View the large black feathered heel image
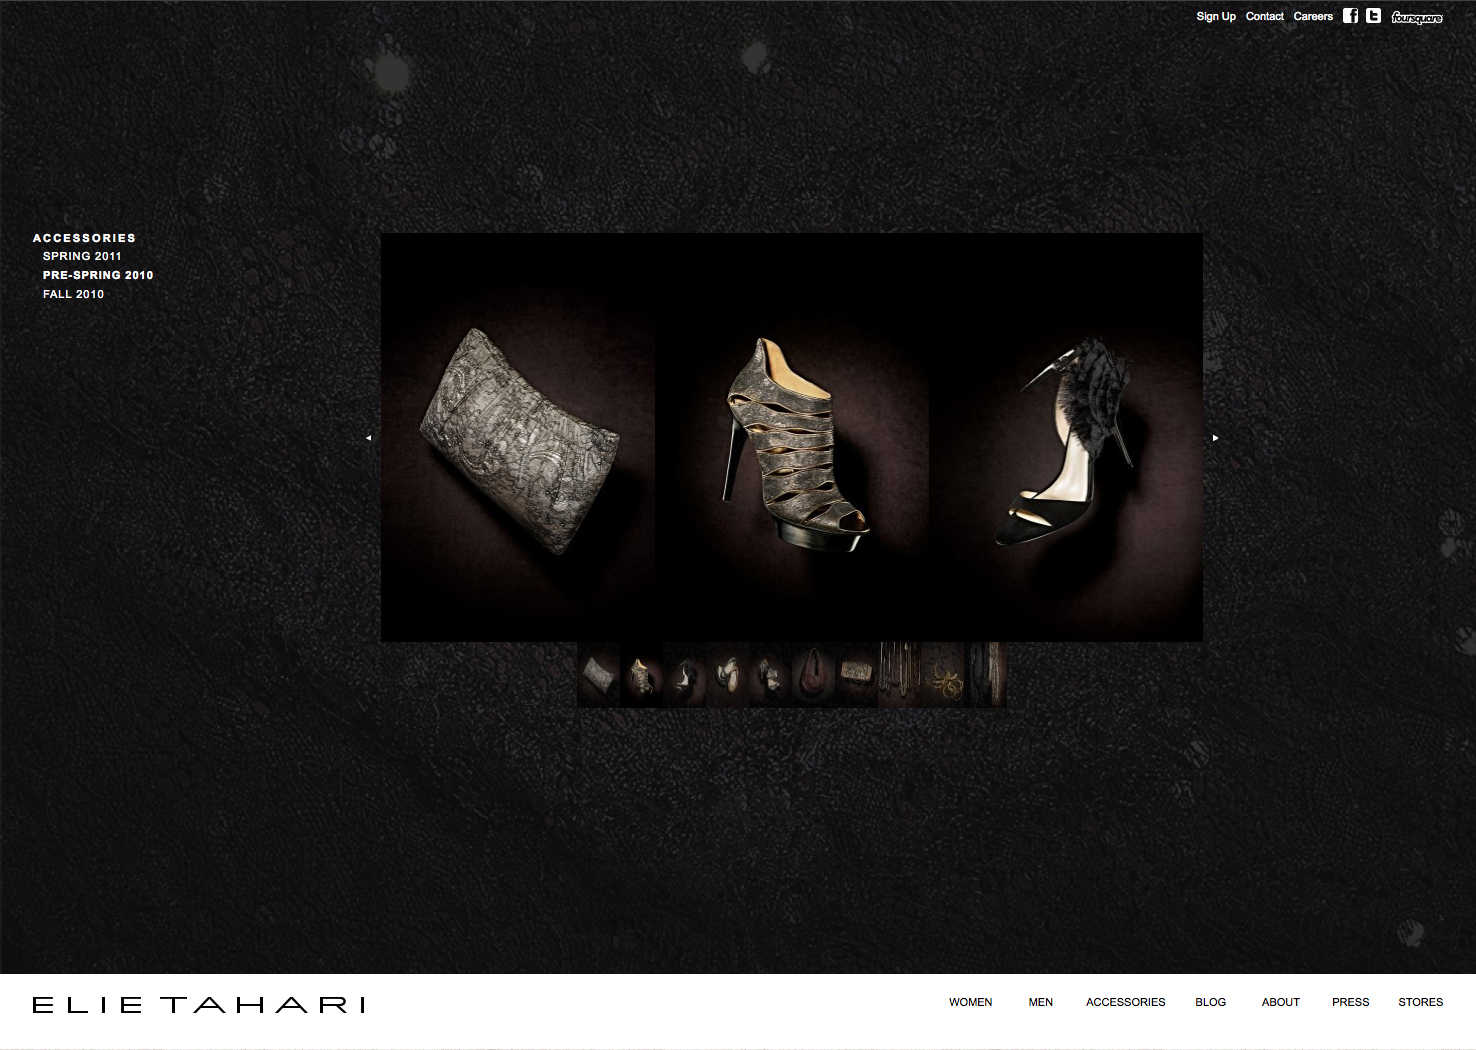Image resolution: width=1476 pixels, height=1050 pixels. coord(1066,438)
